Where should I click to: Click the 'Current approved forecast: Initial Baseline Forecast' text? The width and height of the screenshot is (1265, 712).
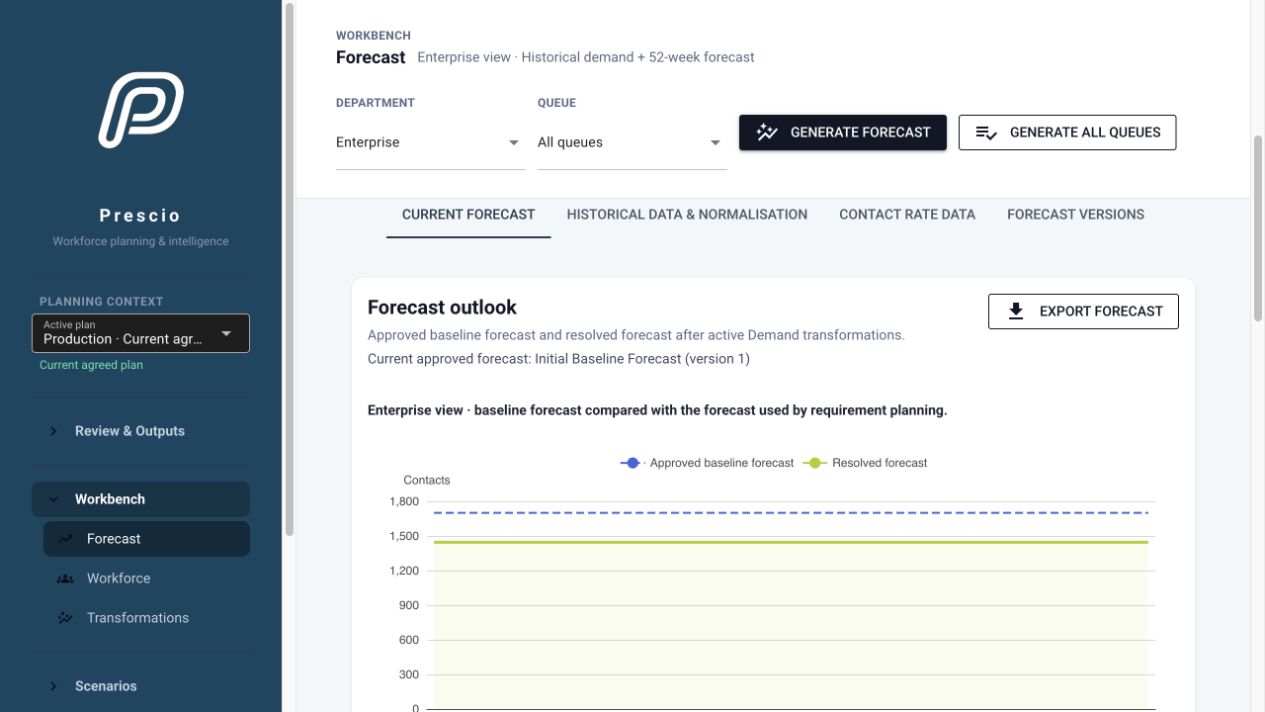pyautogui.click(x=558, y=359)
